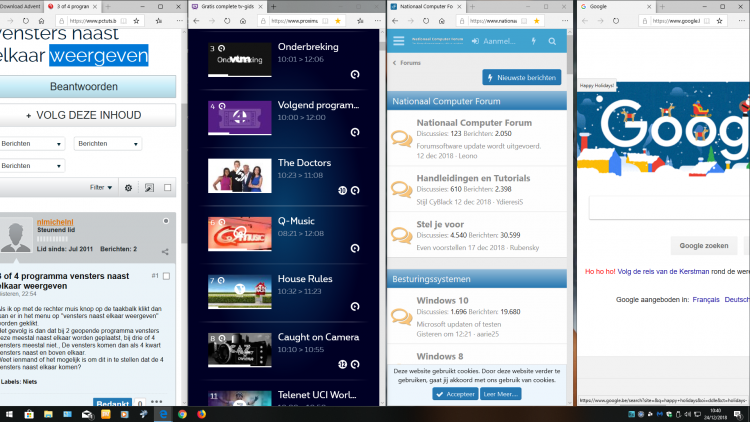Image resolution: width=750 pixels, height=422 pixels.
Task: Click the lightning bolt icon in forum header
Action: point(533,41)
